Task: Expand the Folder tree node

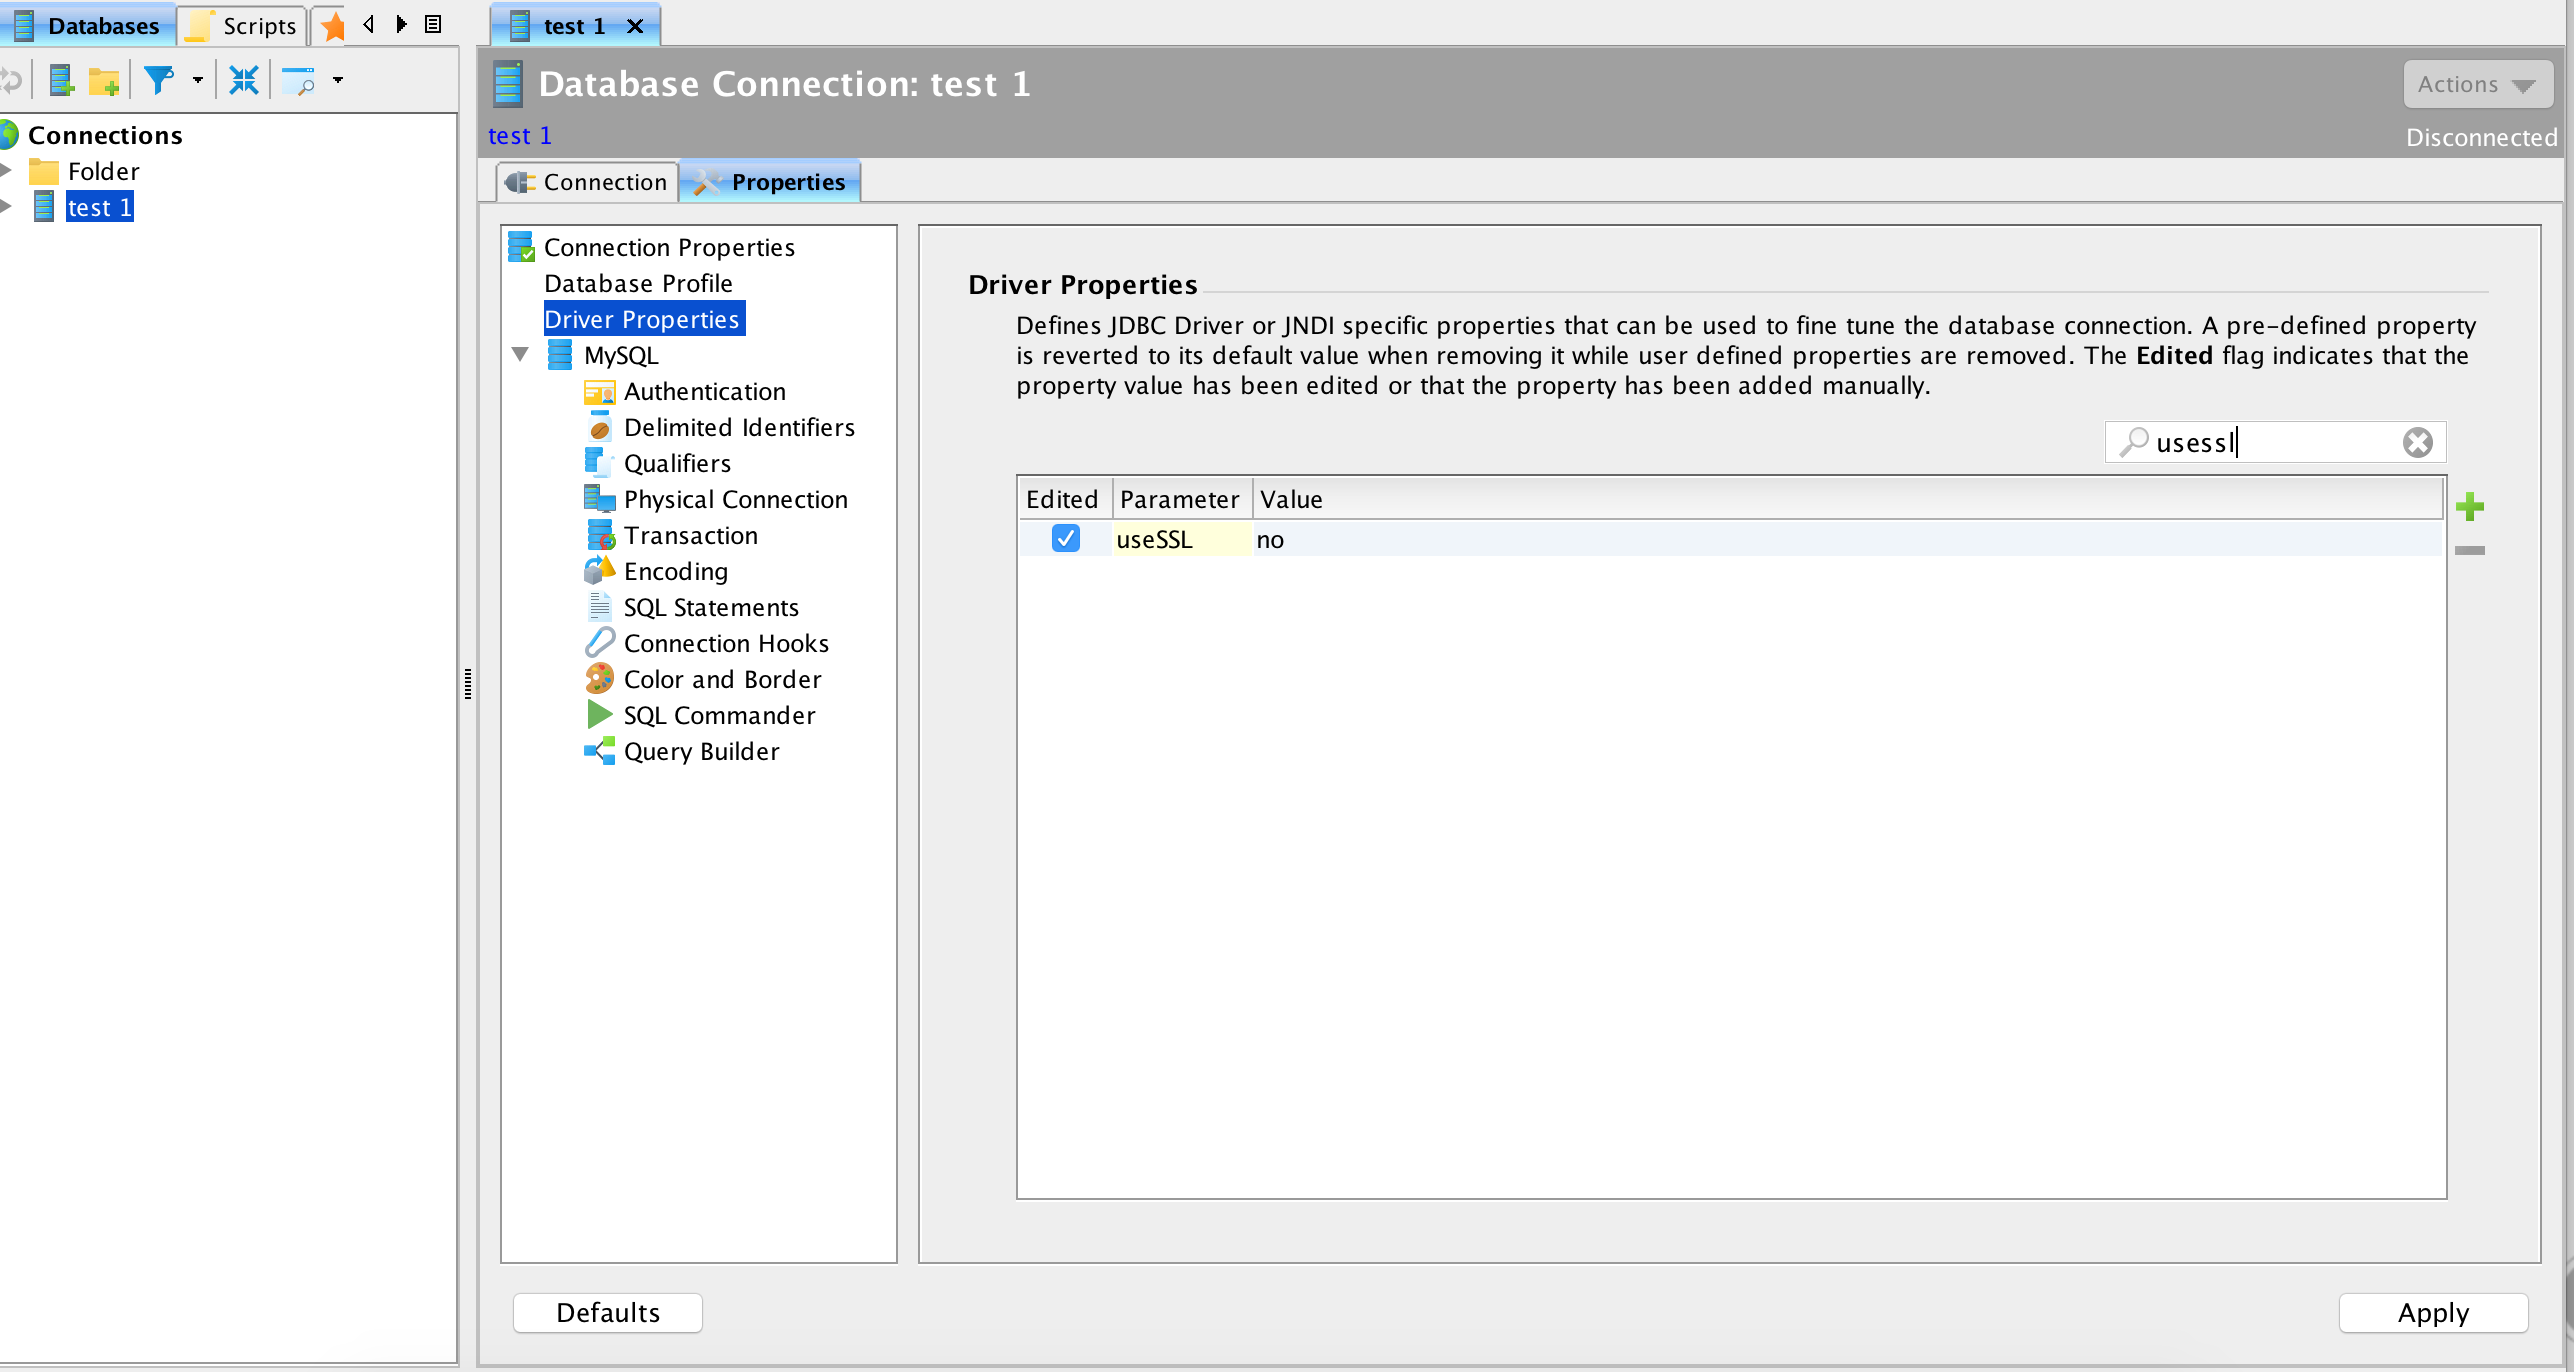Action: click(7, 171)
